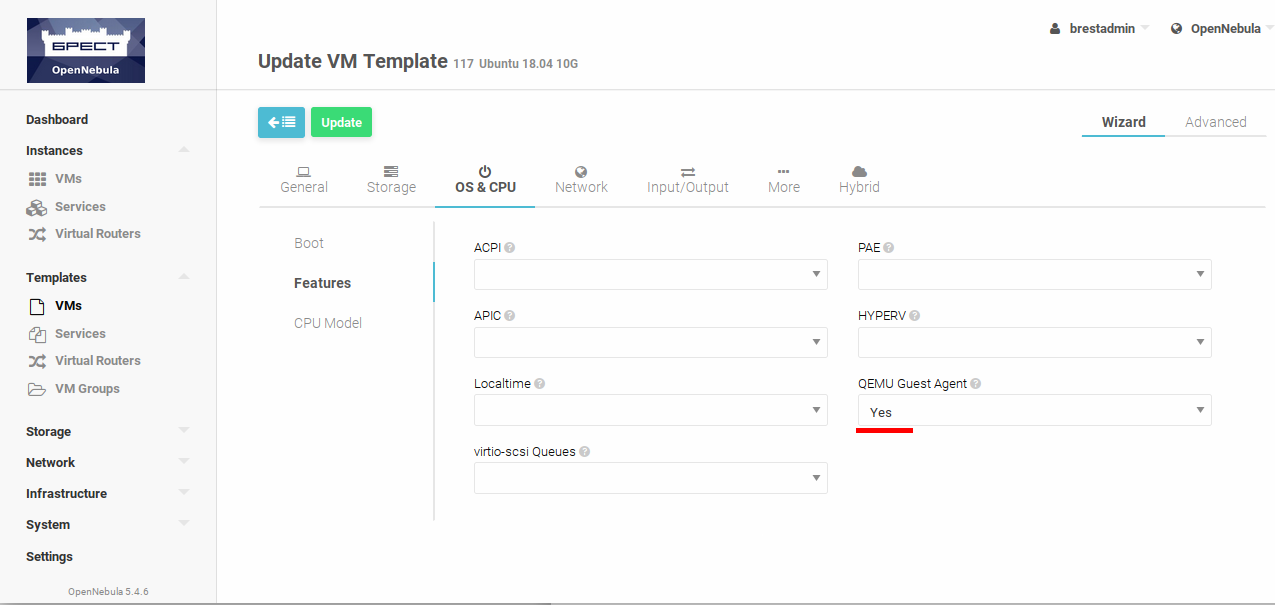Screen dimensions: 1275x605
Task: Click the PAE help question icon
Action: (888, 248)
